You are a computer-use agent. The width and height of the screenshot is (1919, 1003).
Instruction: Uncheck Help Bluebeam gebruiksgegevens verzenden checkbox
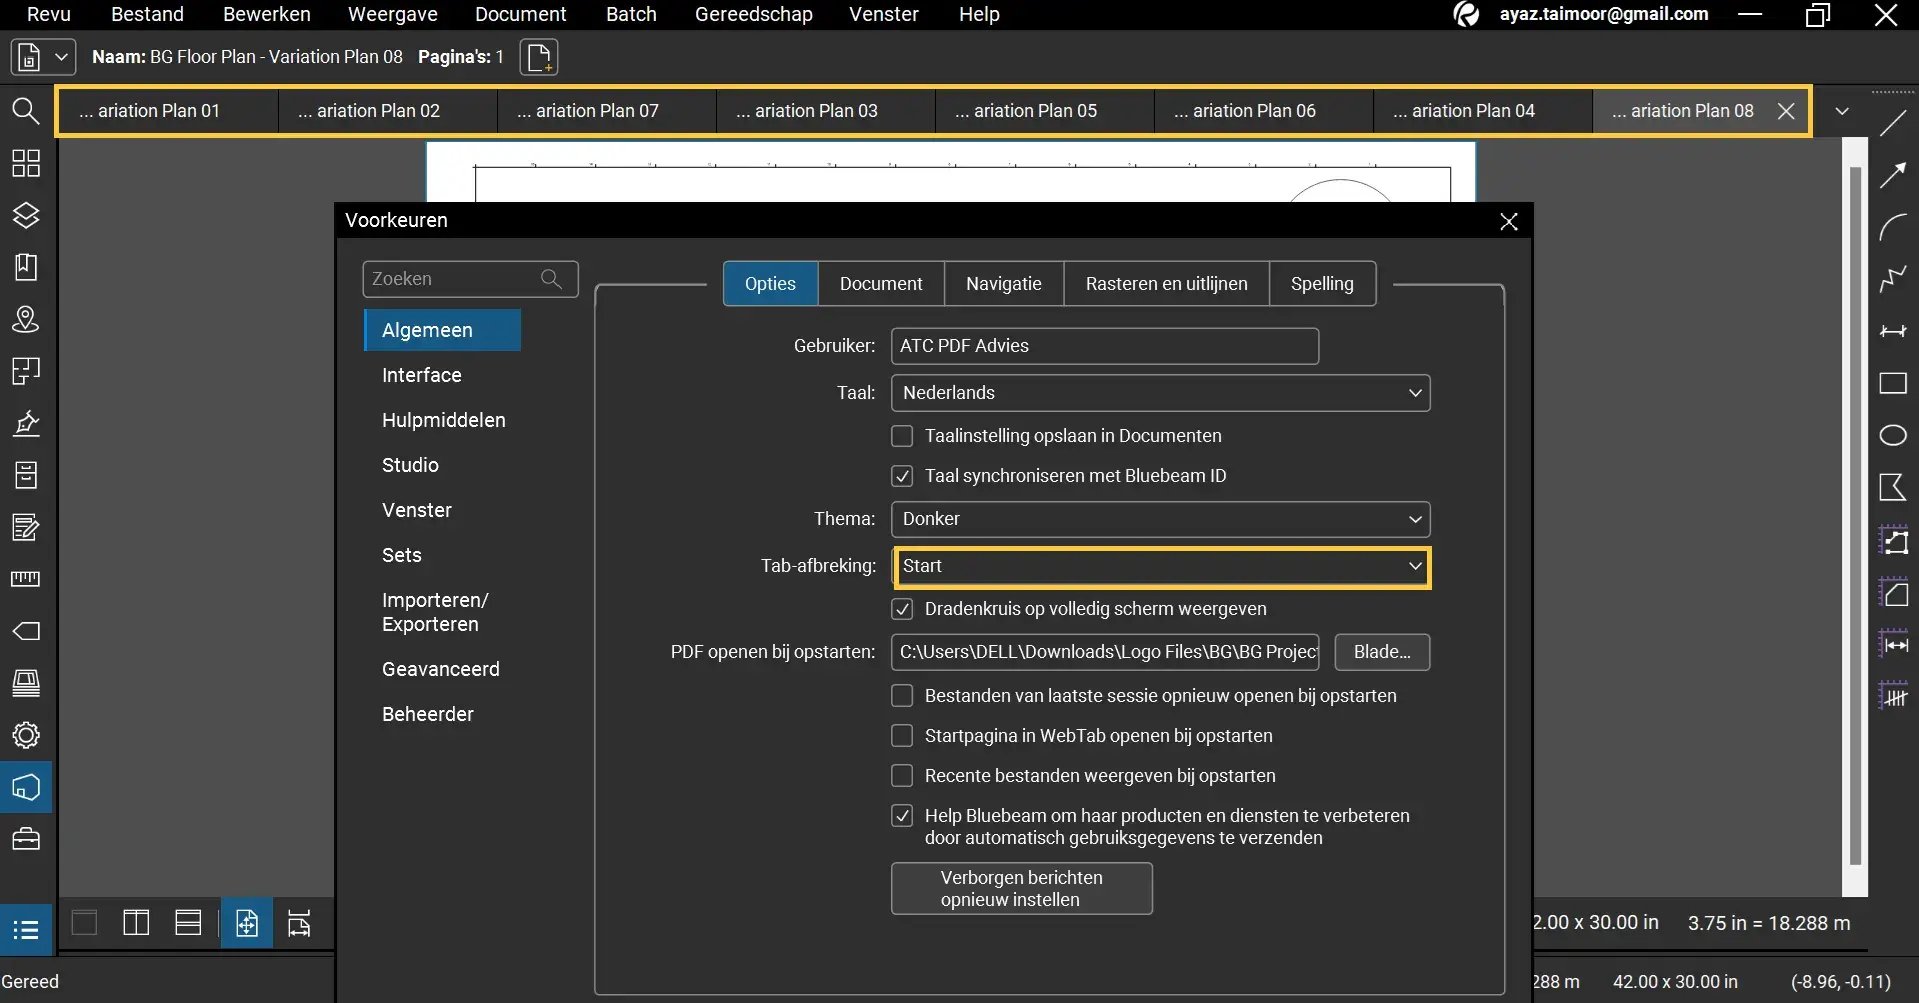[902, 816]
